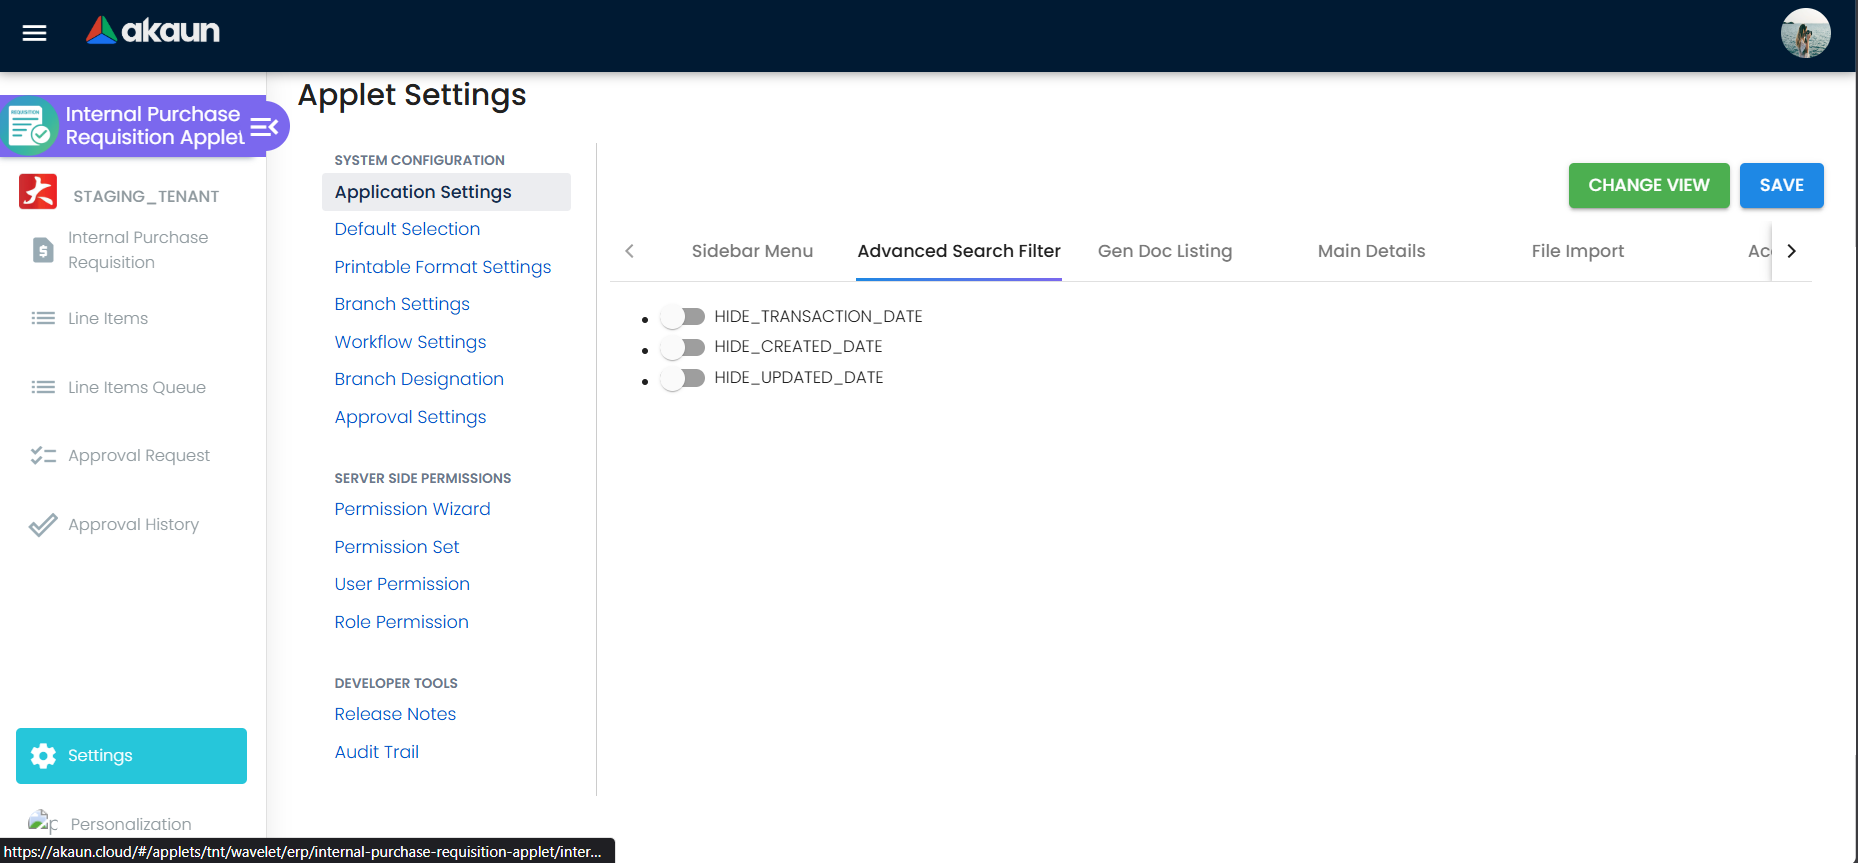Switch to the Sidebar Menu tab
1858x863 pixels.
click(752, 251)
